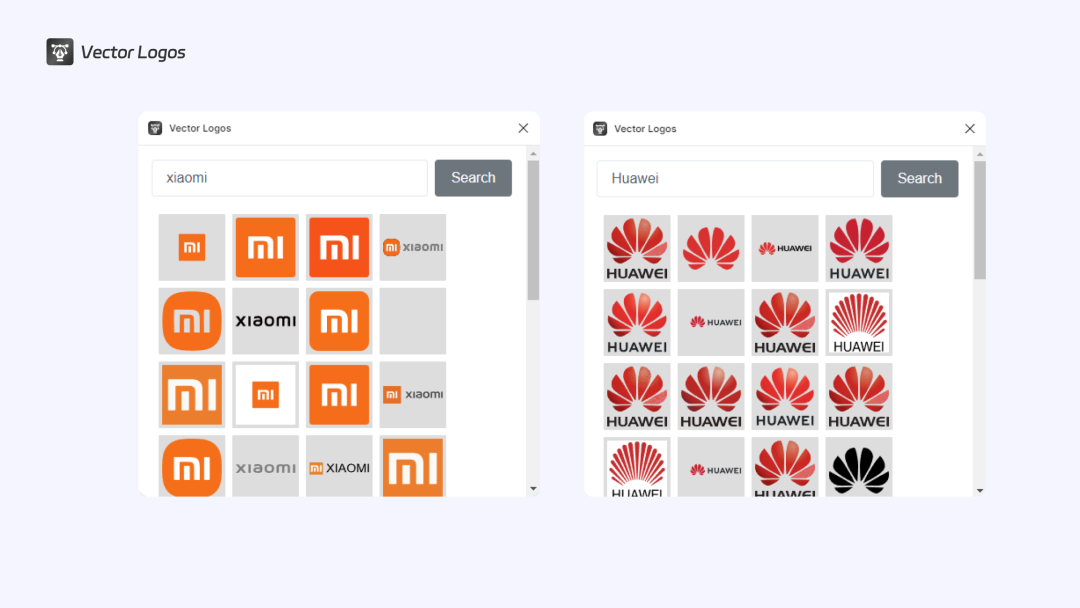Viewport: 1080px width, 608px height.
Task: Click the scroll-up arrow in xiaomi window
Action: (x=533, y=154)
